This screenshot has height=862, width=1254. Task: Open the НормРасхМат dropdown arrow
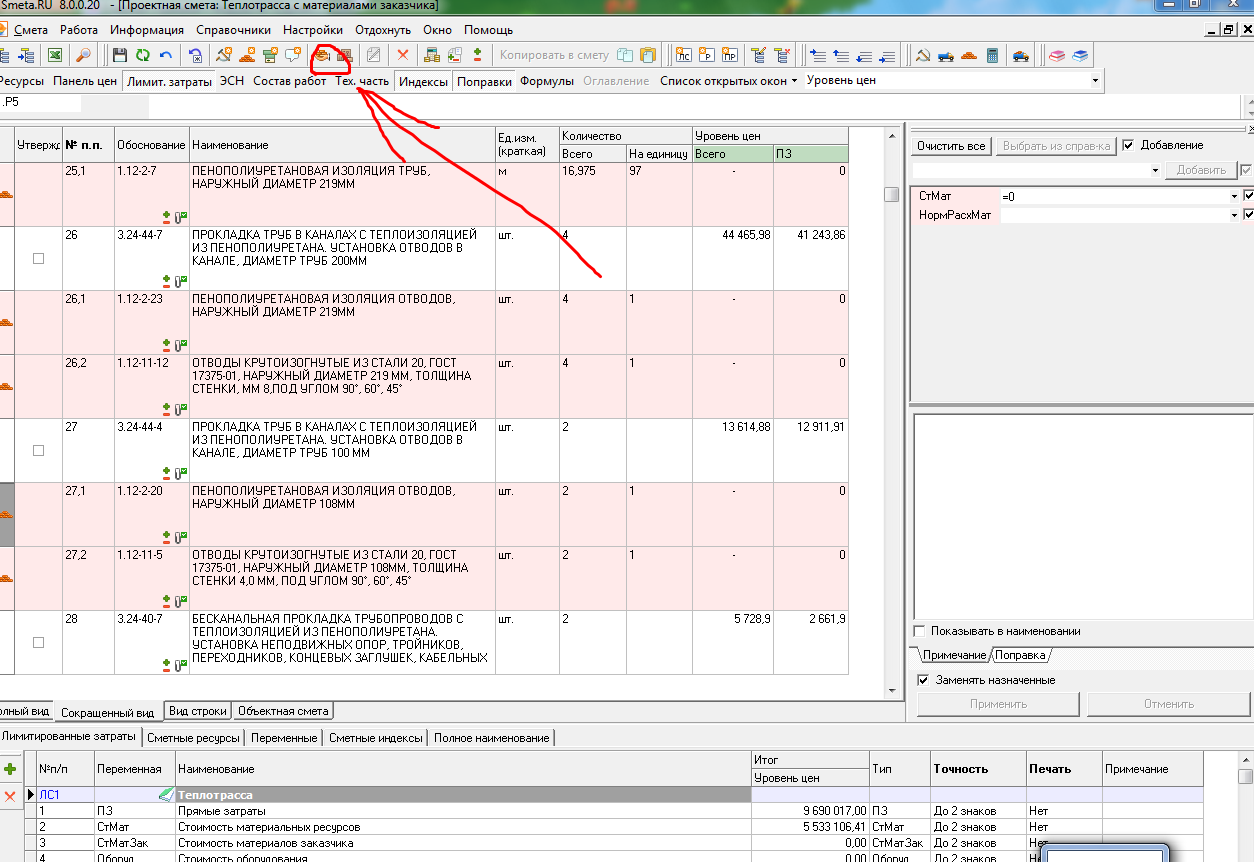tap(1236, 214)
